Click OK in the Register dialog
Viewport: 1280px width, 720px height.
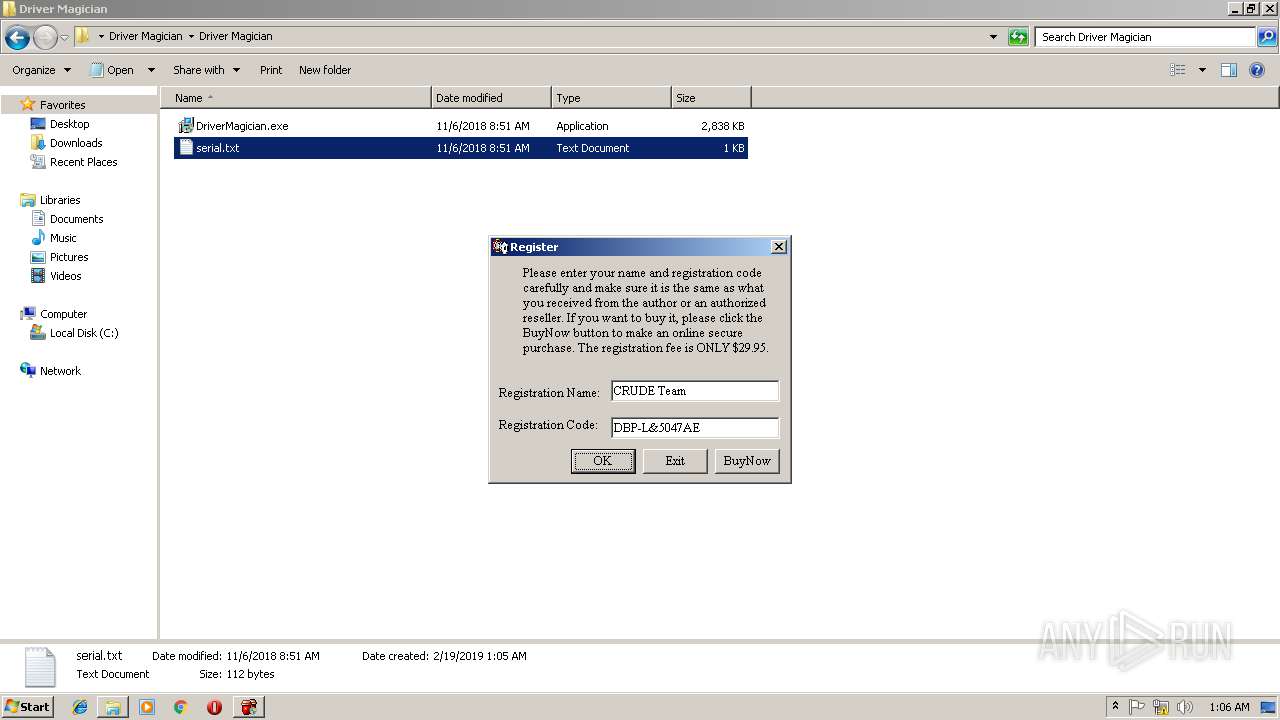(x=602, y=461)
